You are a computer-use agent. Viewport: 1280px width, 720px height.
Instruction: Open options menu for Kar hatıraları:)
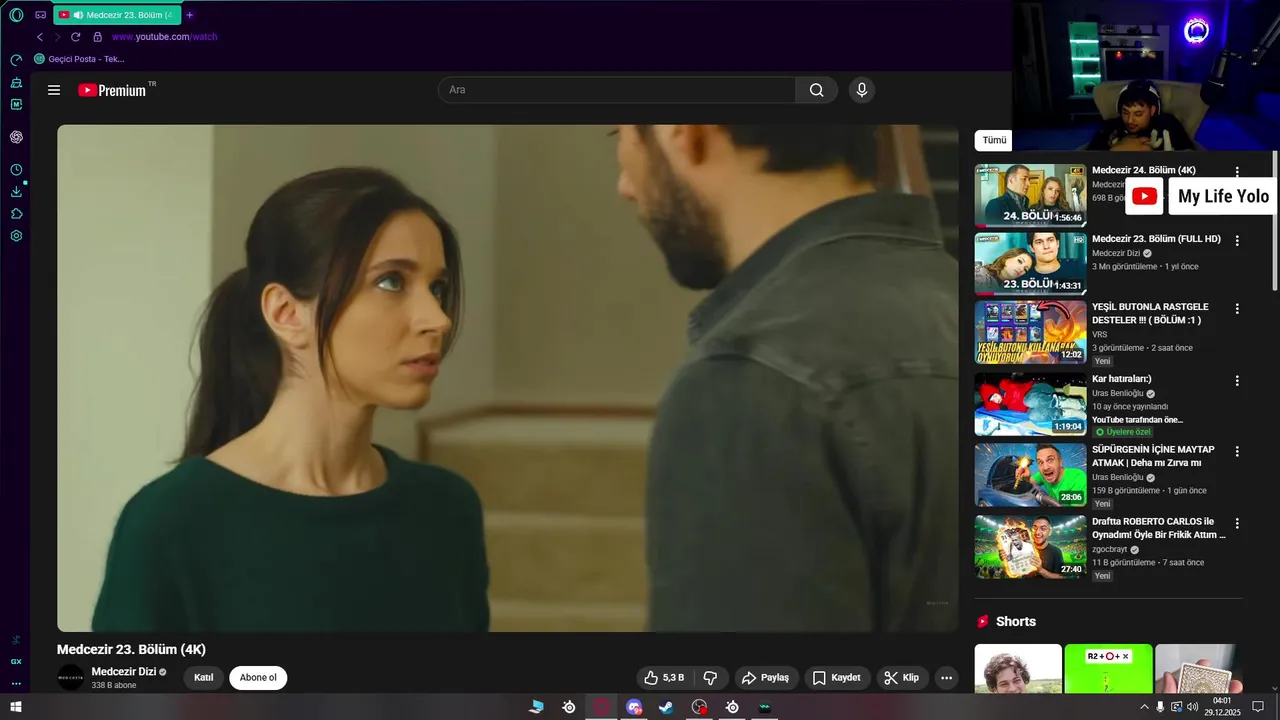1237,381
